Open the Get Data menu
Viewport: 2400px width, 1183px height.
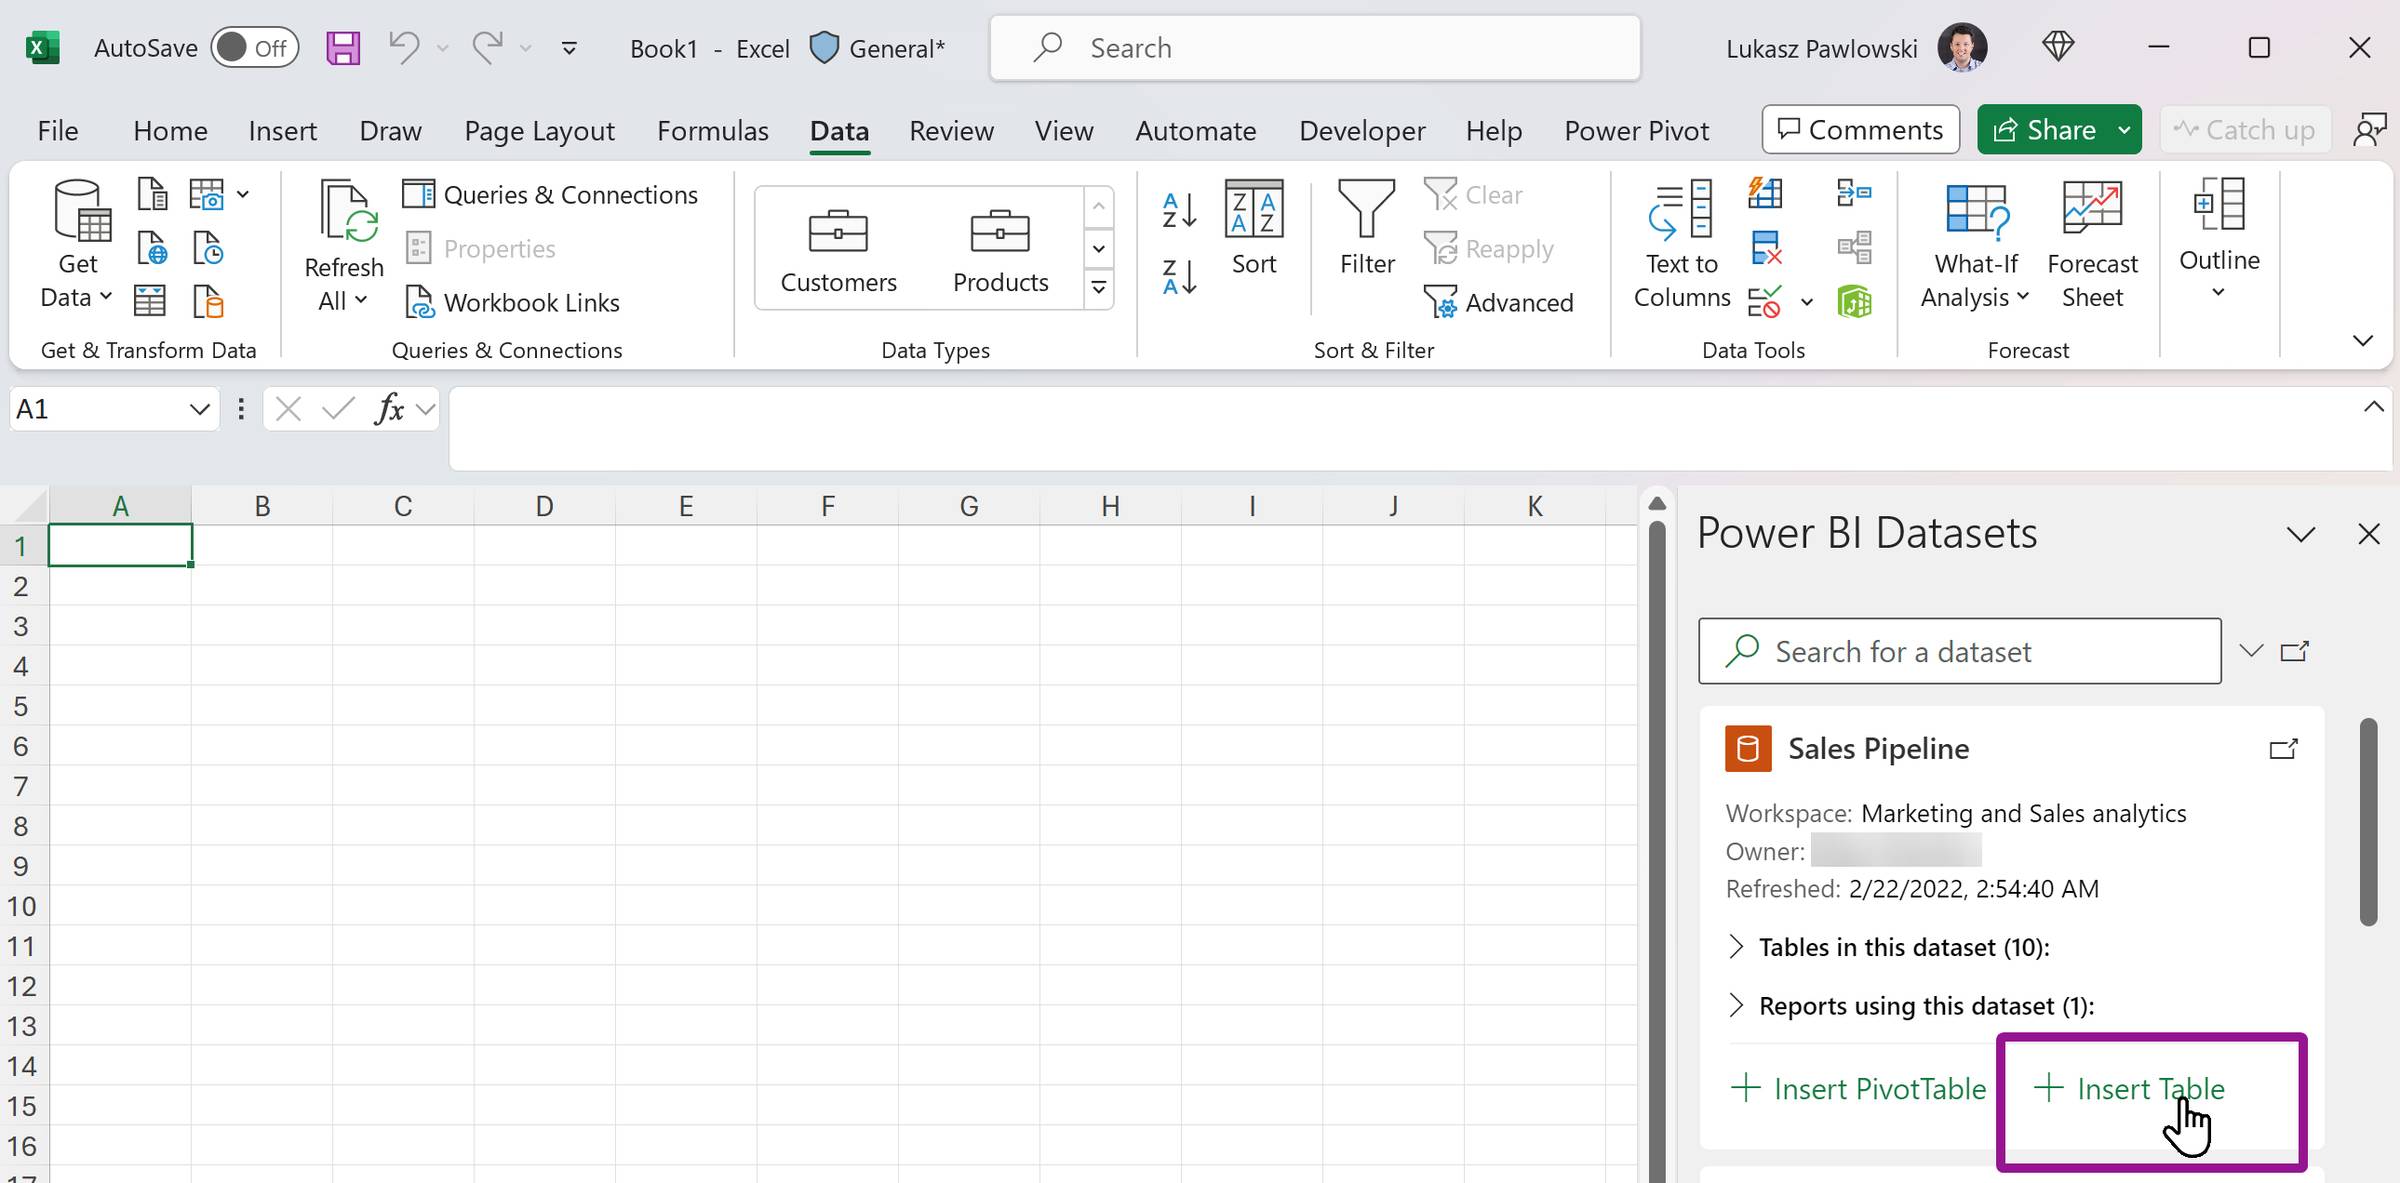tap(77, 245)
